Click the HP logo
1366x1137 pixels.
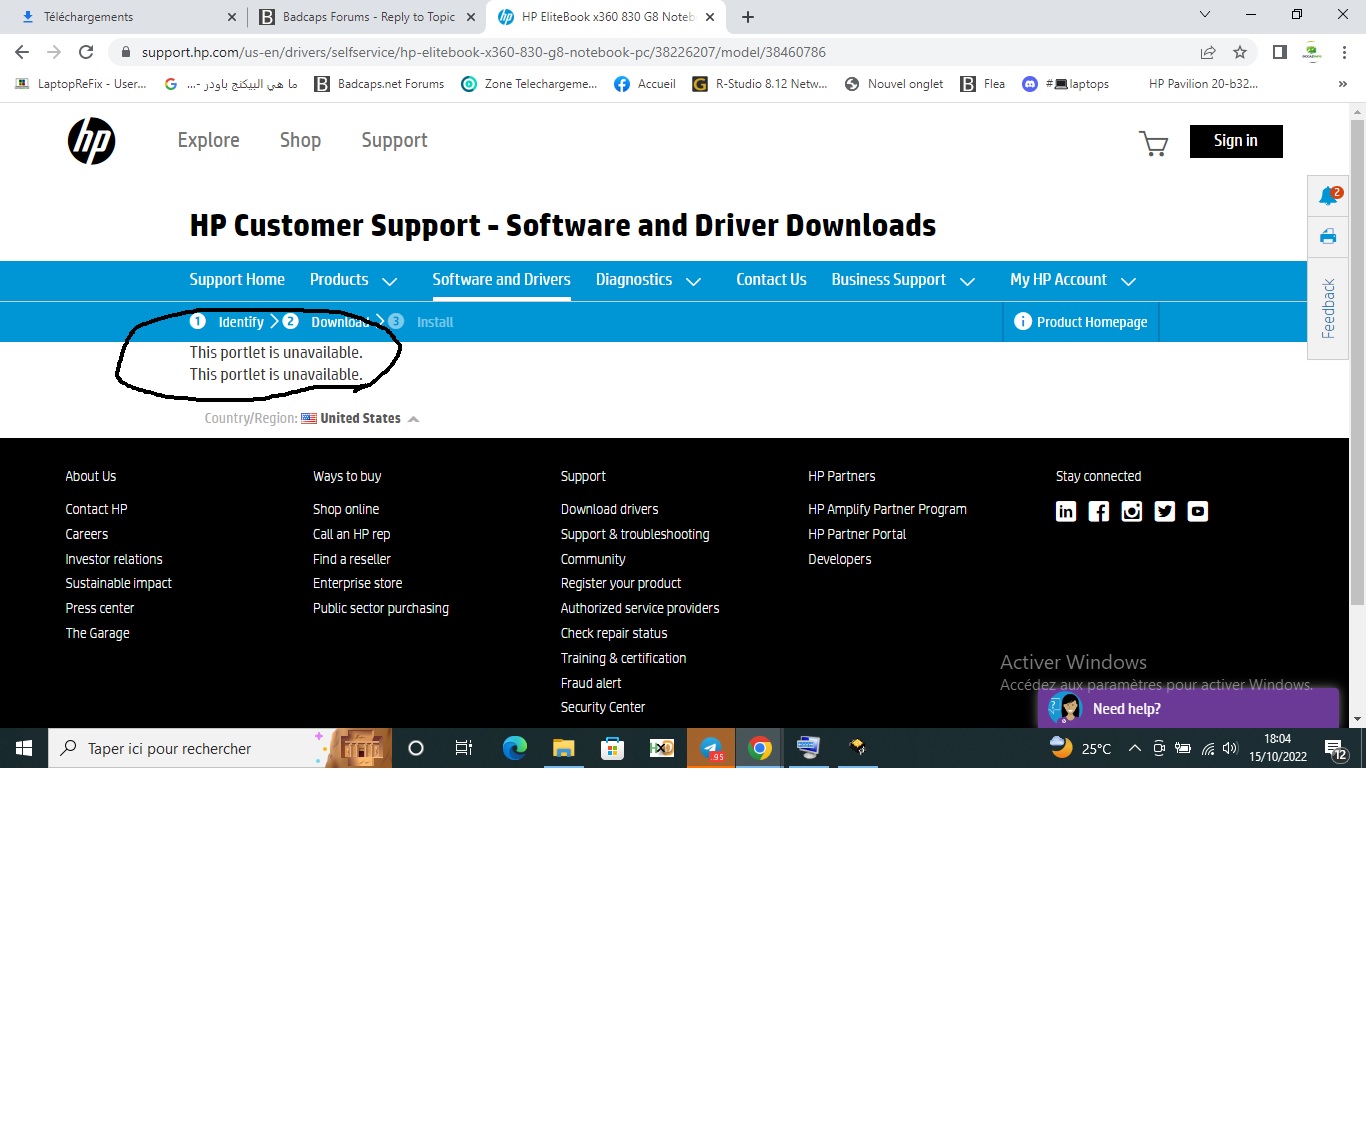point(92,141)
